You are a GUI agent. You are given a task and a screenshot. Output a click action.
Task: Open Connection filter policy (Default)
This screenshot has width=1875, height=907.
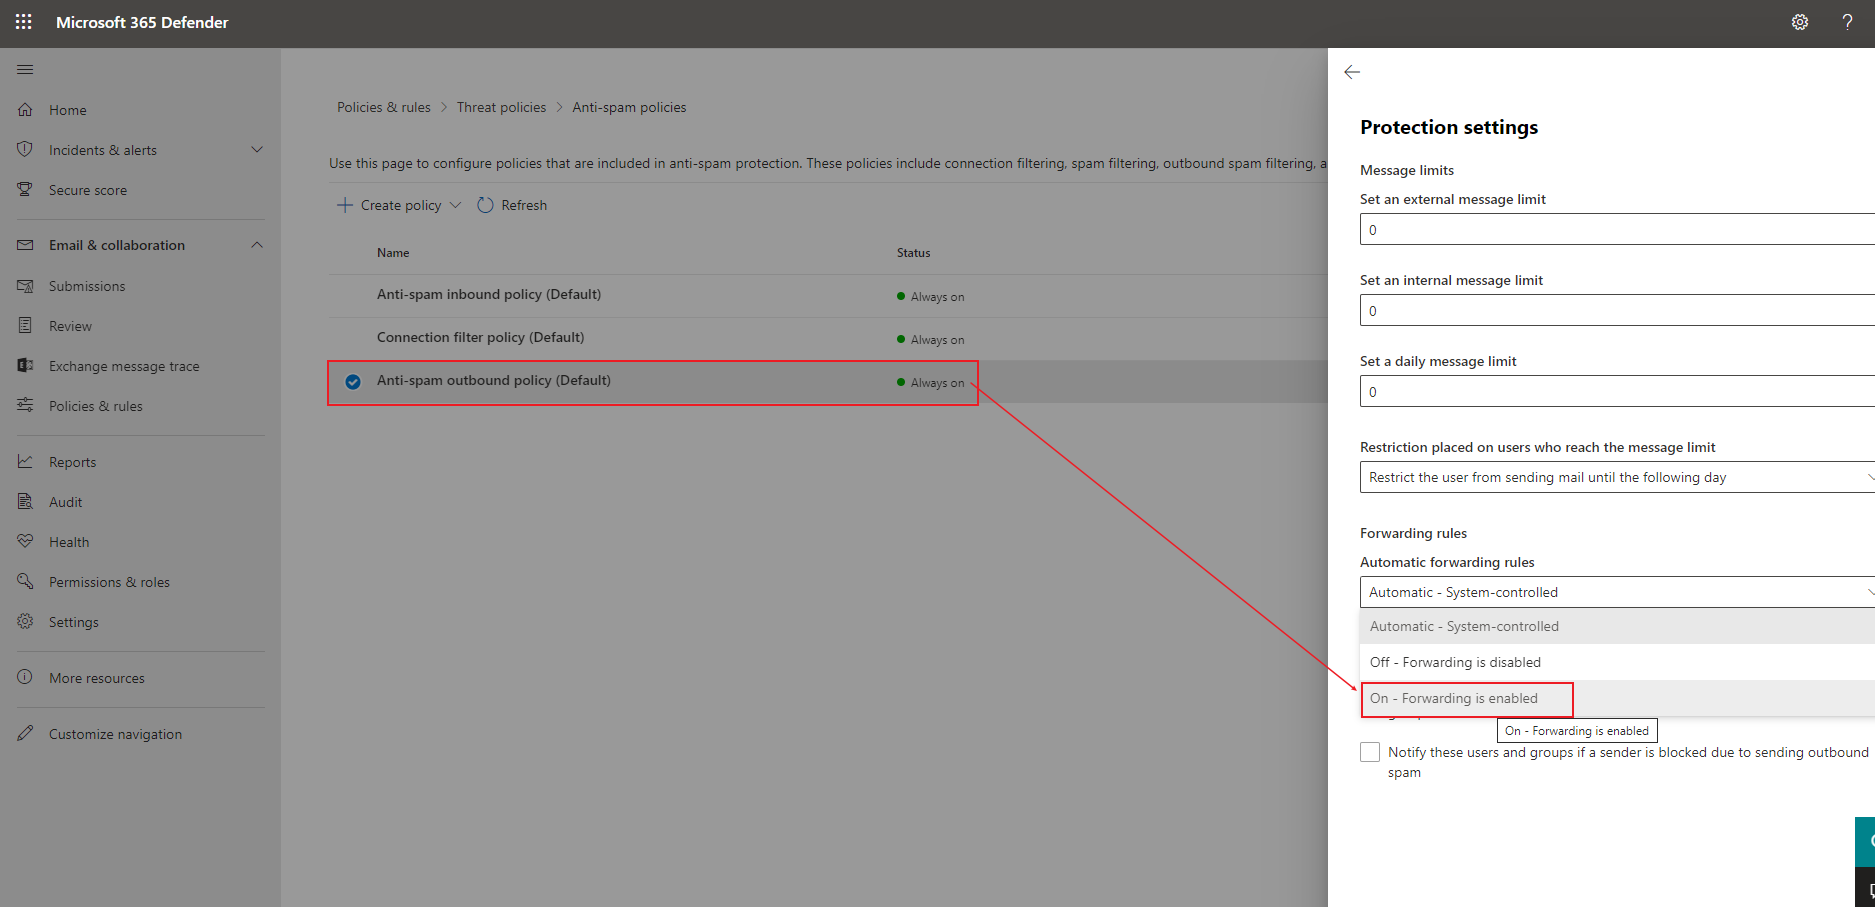pyautogui.click(x=481, y=337)
